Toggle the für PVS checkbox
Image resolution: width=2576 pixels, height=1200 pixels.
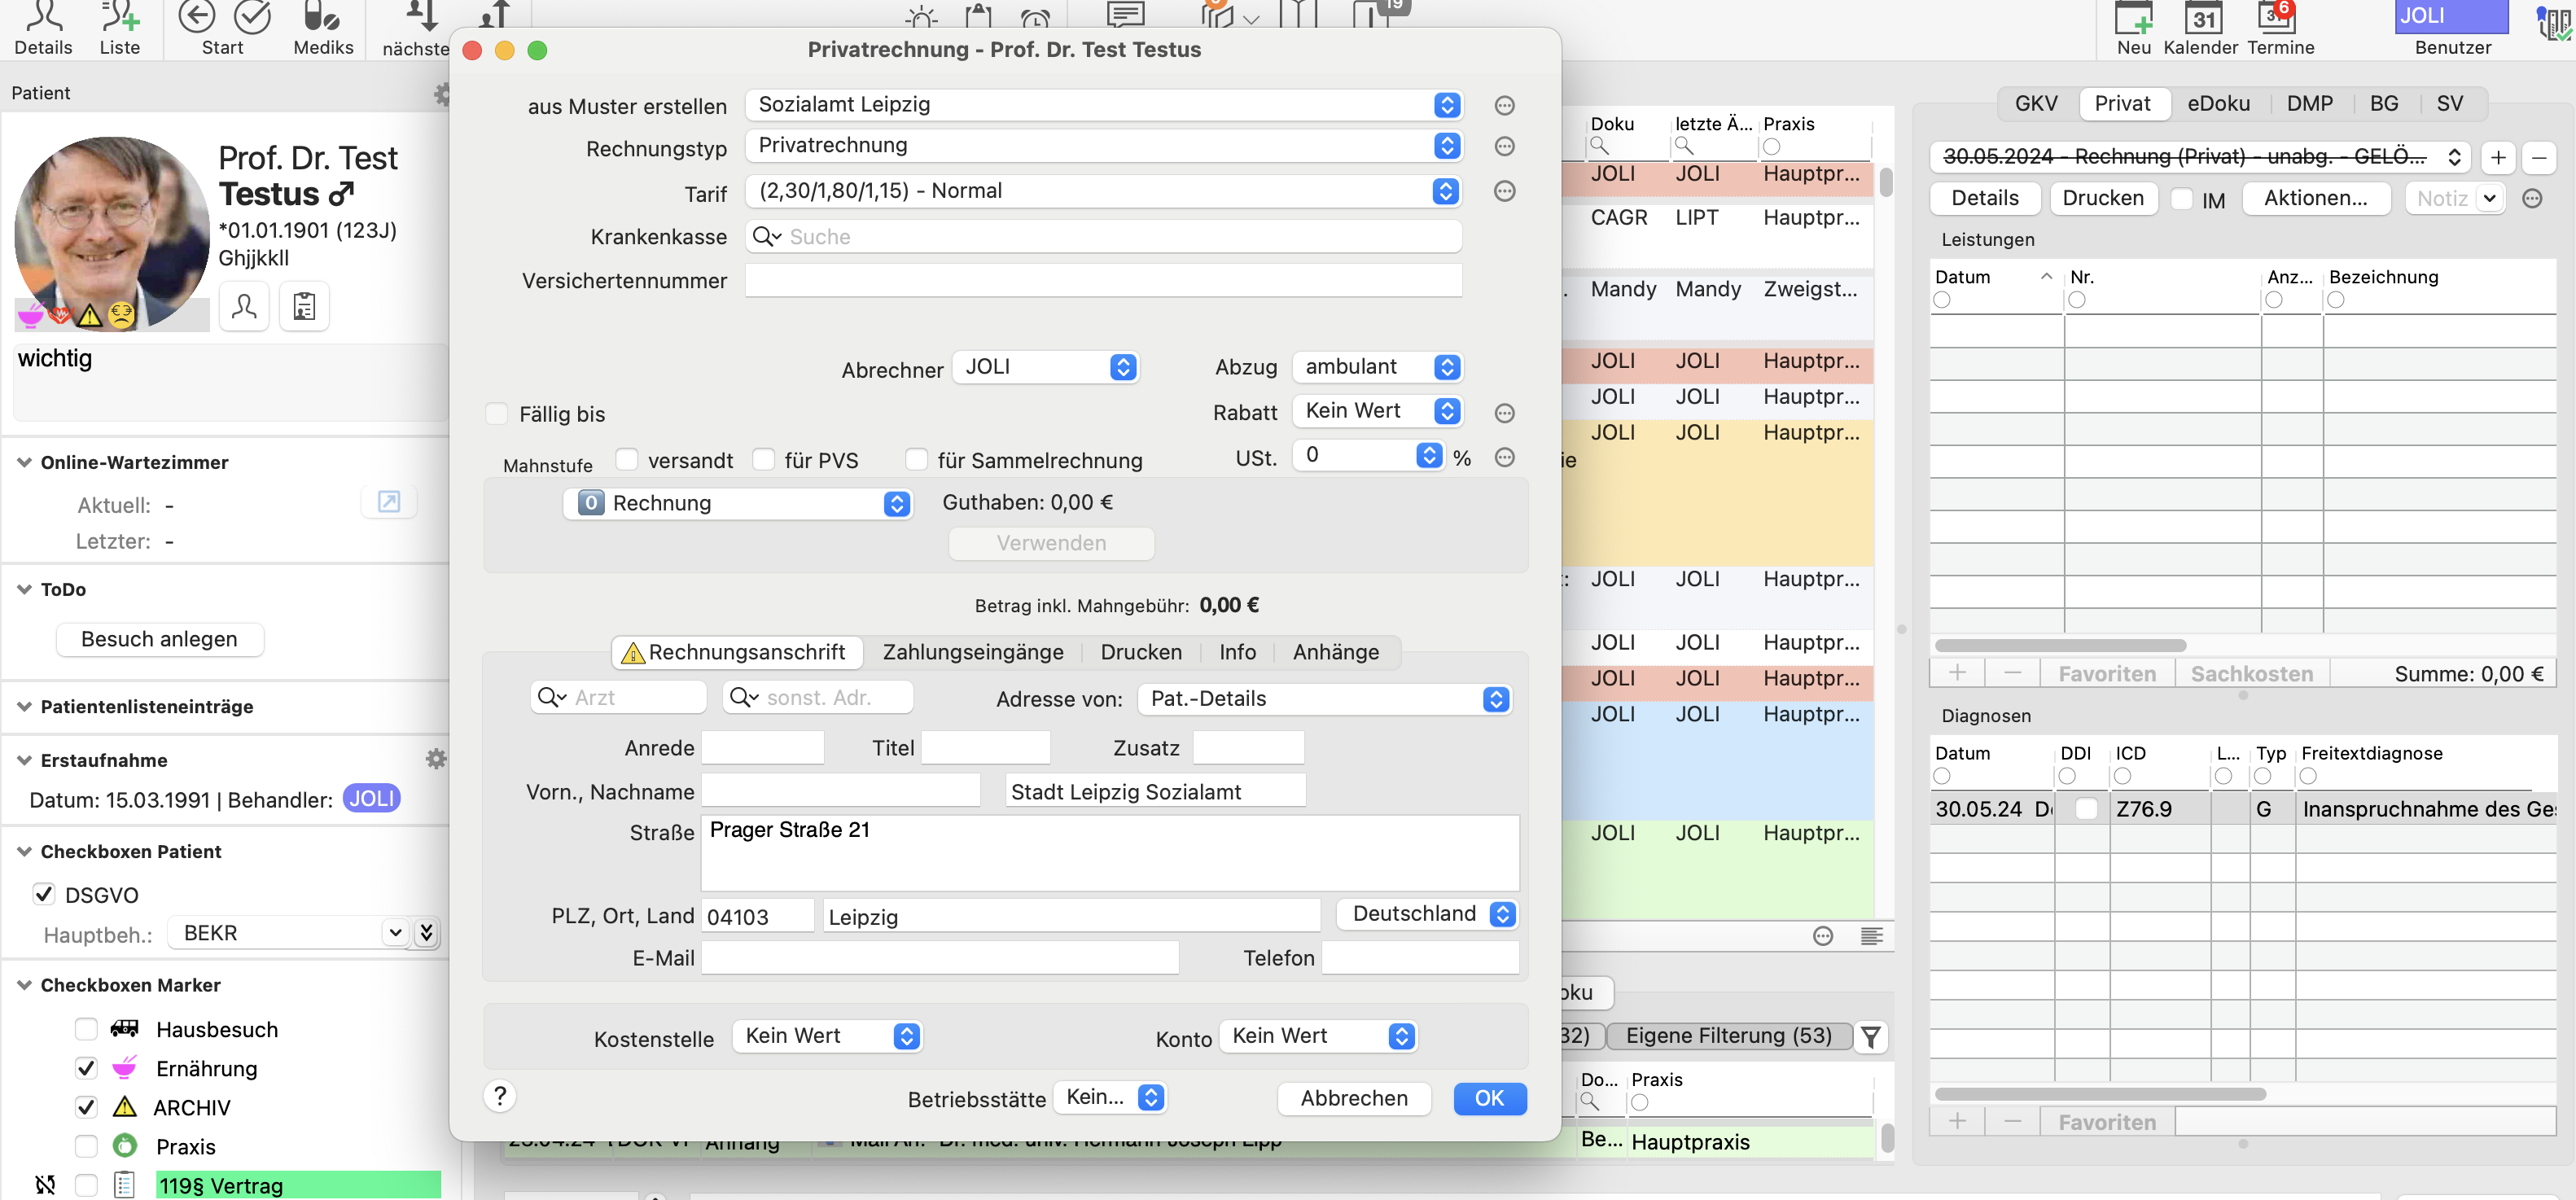pos(763,459)
